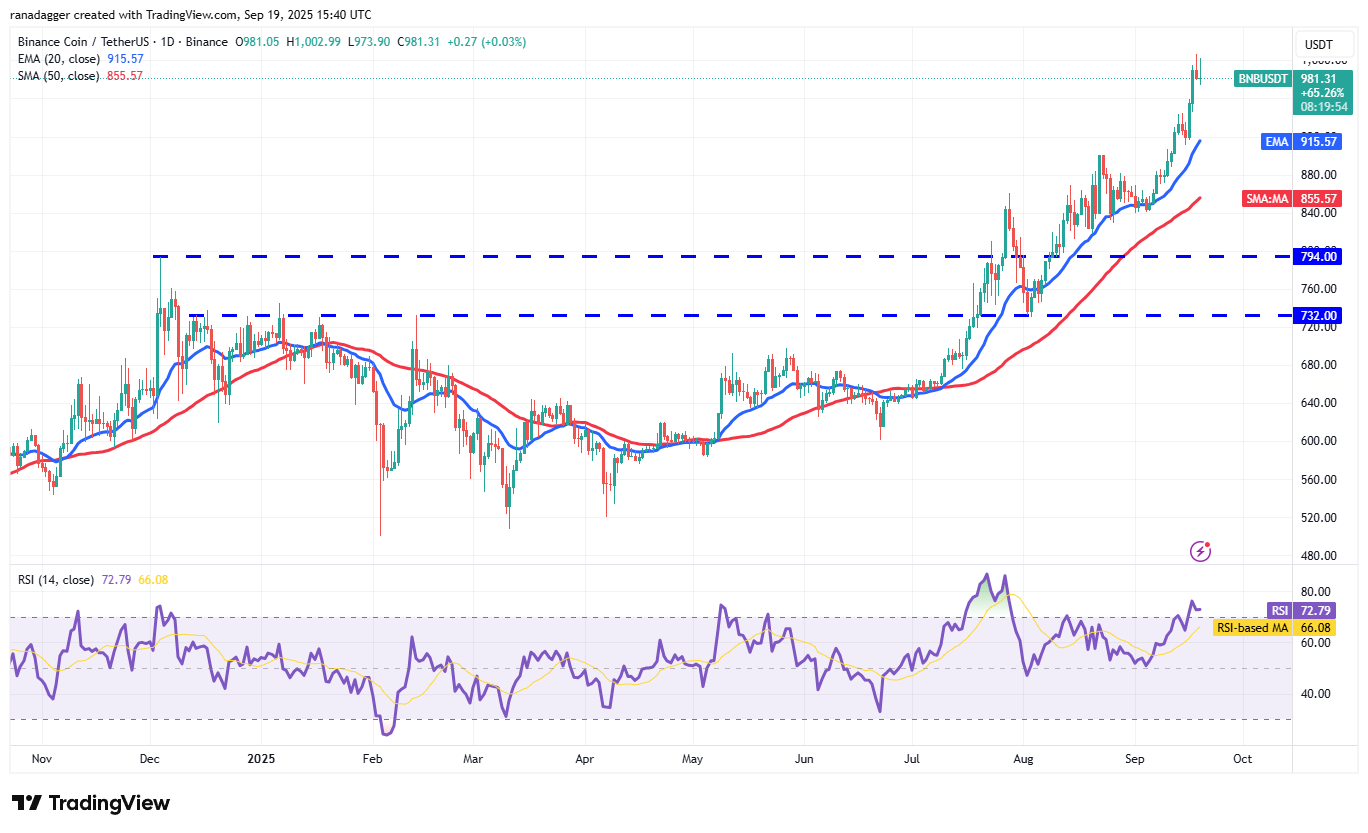Click the 1D timeframe in the chart legend
The width and height of the screenshot is (1368, 833).
click(170, 42)
